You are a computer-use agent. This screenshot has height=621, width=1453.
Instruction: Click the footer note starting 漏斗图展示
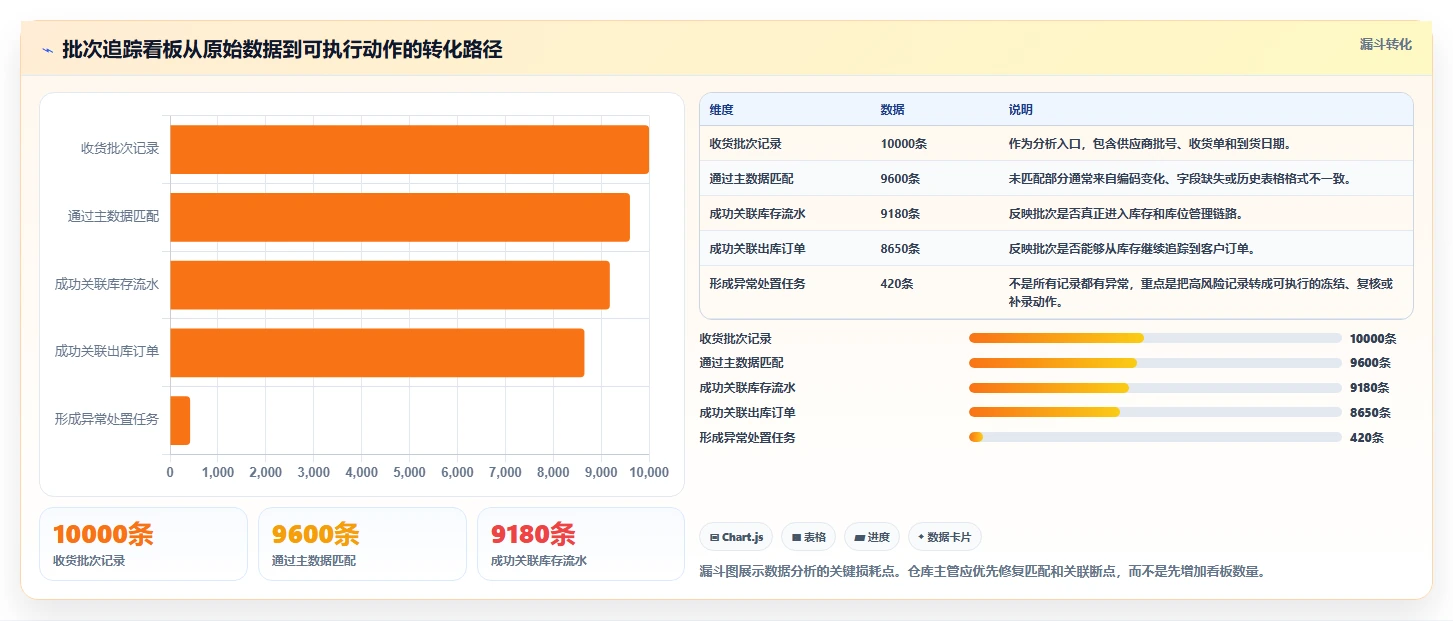tap(983, 572)
